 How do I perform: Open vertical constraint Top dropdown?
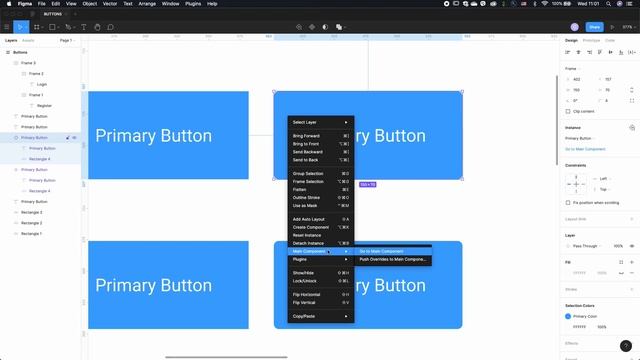tap(605, 189)
